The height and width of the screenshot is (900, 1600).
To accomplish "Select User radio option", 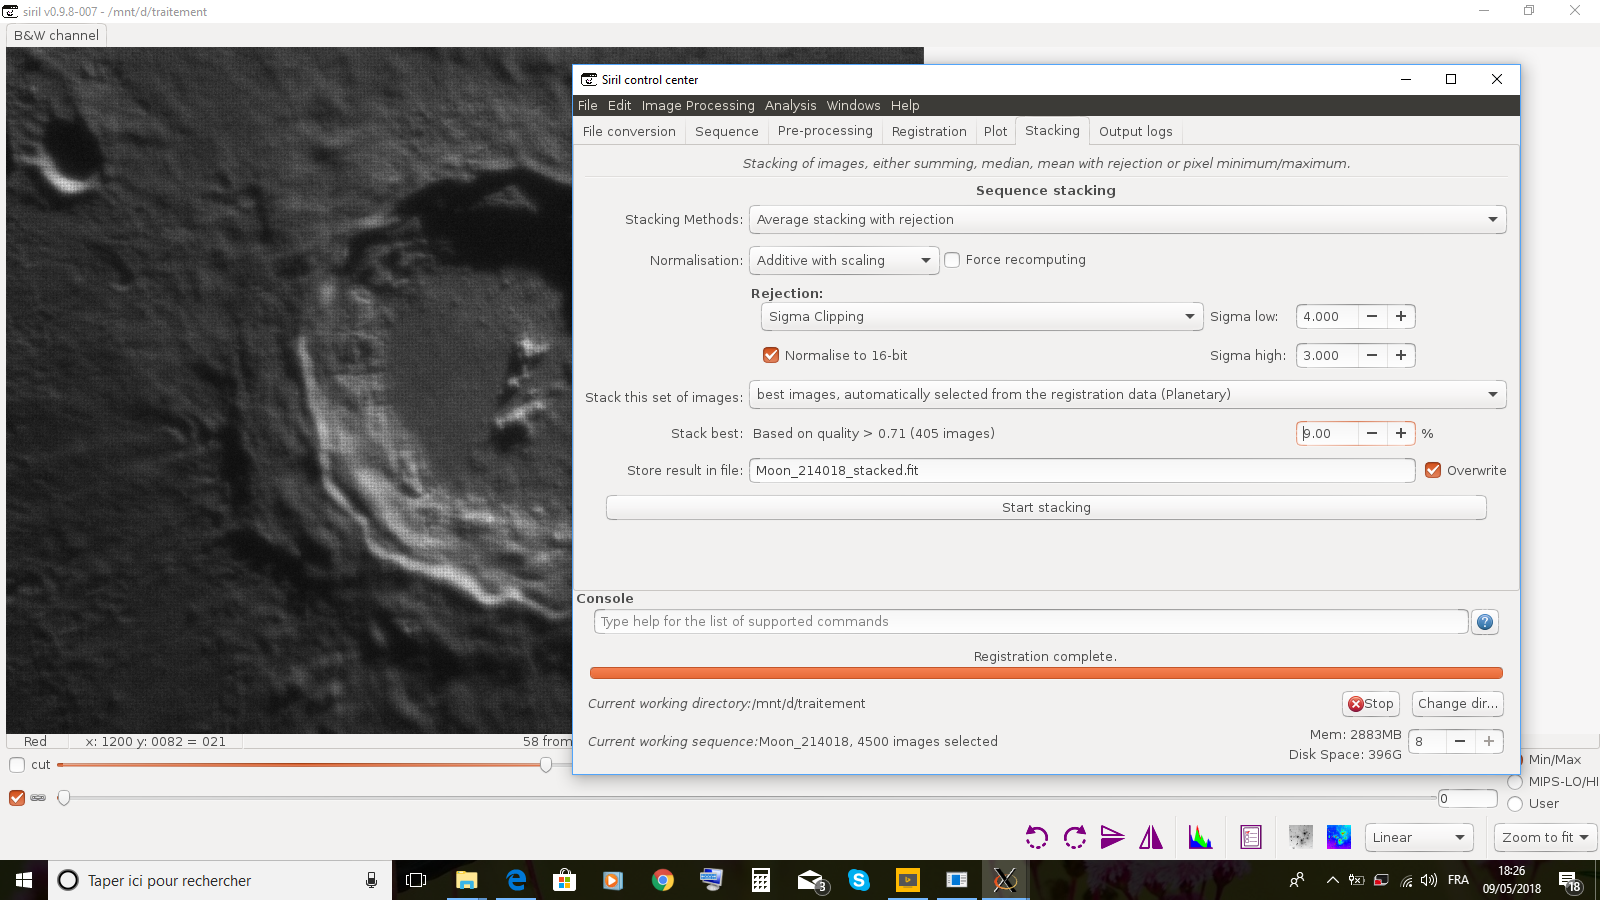I will [1515, 804].
